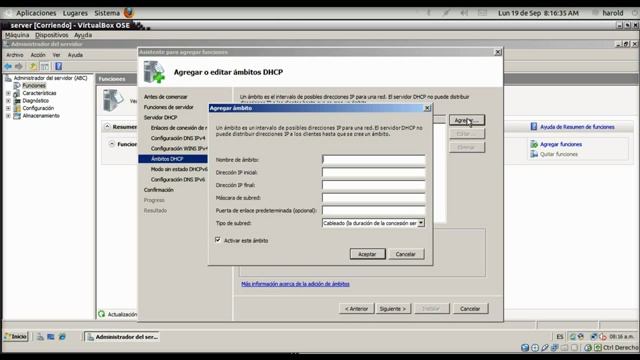Select Ámbitos DHCP step in wizard sidebar
The height and width of the screenshot is (360, 640).
tap(173, 159)
